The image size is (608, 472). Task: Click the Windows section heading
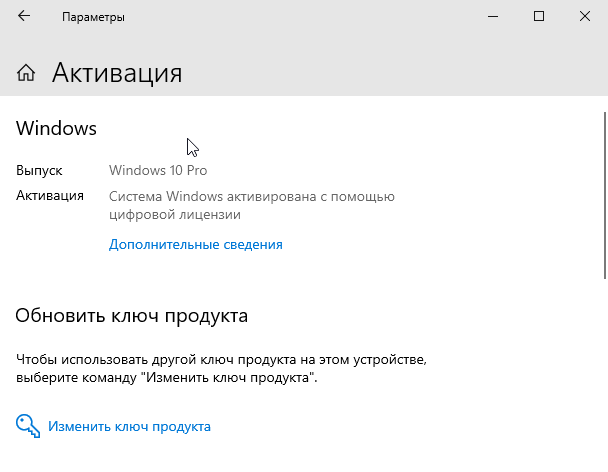click(56, 128)
